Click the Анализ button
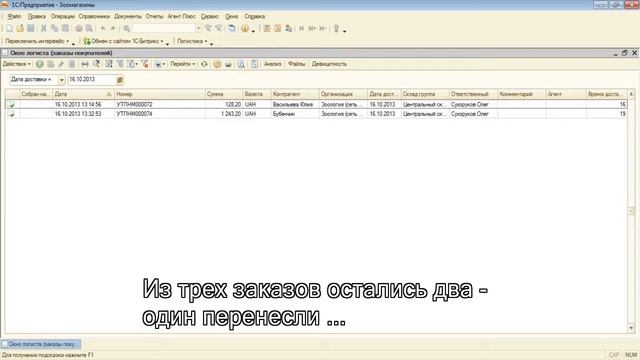 point(273,64)
